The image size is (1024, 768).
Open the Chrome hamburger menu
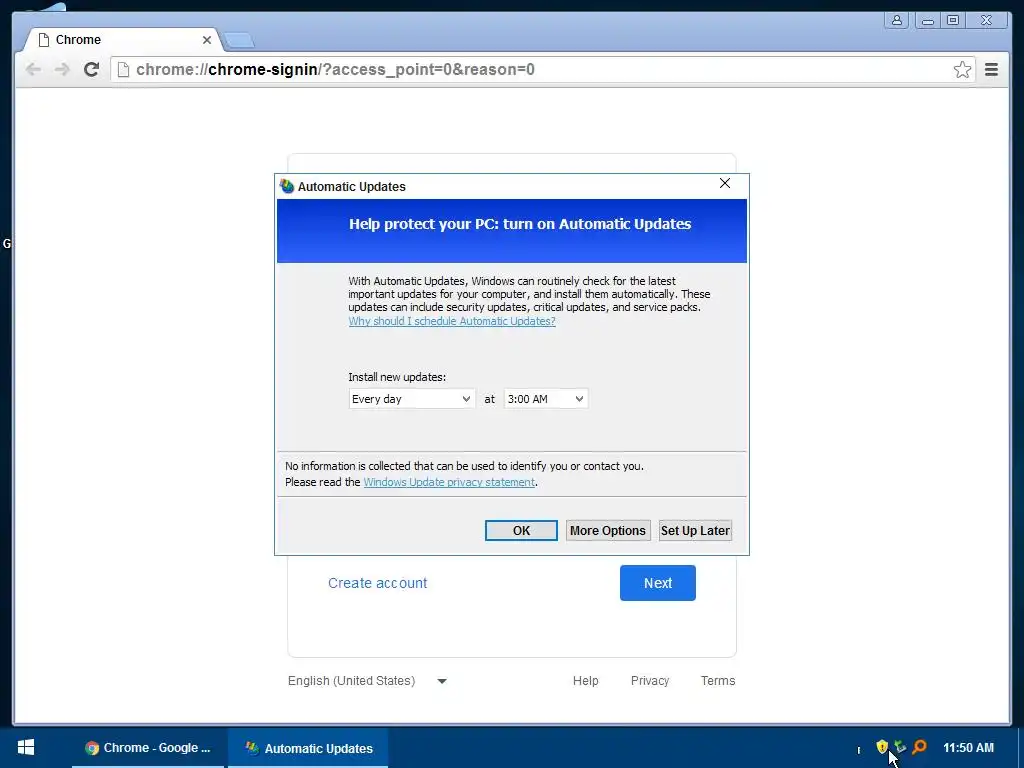coord(991,69)
